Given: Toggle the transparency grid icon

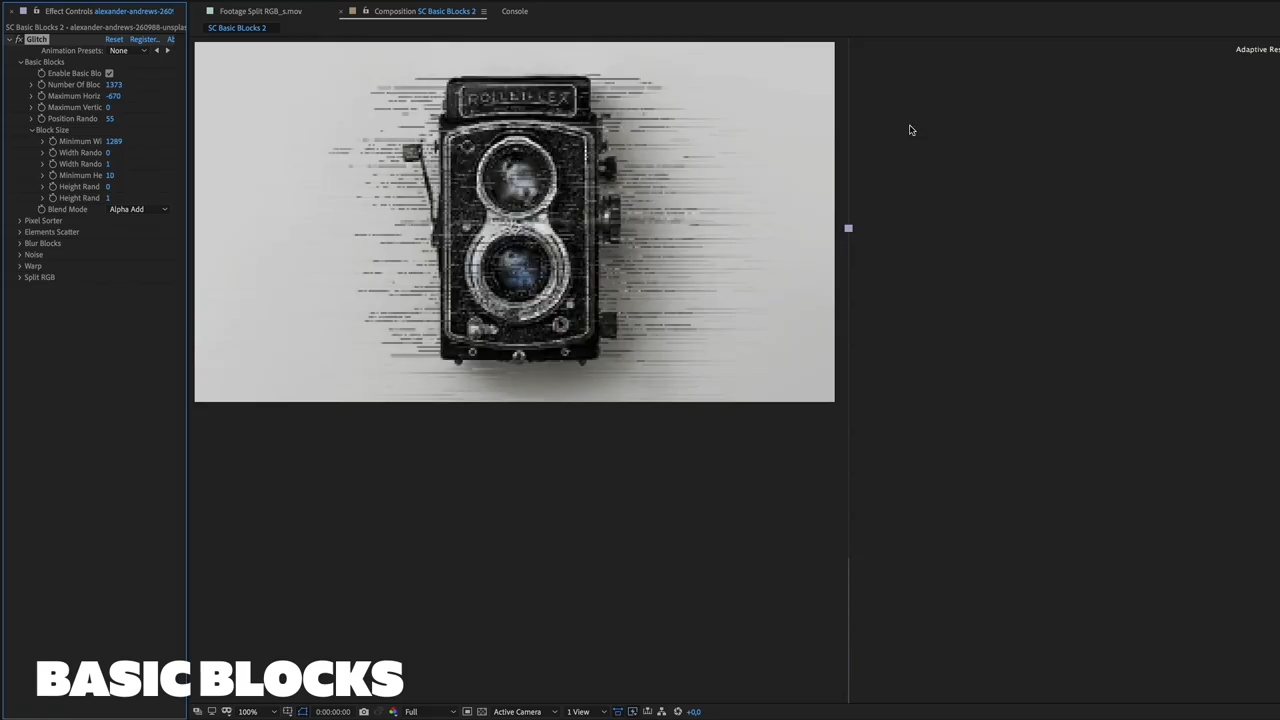Looking at the screenshot, I should point(482,712).
